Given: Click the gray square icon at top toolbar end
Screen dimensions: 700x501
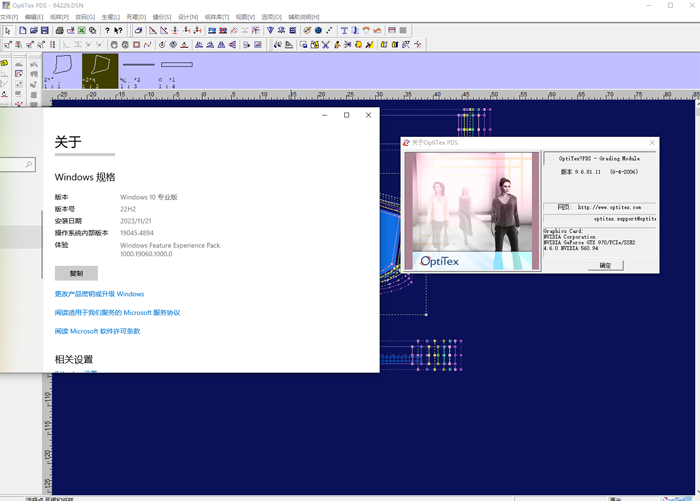Looking at the screenshot, I should pyautogui.click(x=403, y=31).
